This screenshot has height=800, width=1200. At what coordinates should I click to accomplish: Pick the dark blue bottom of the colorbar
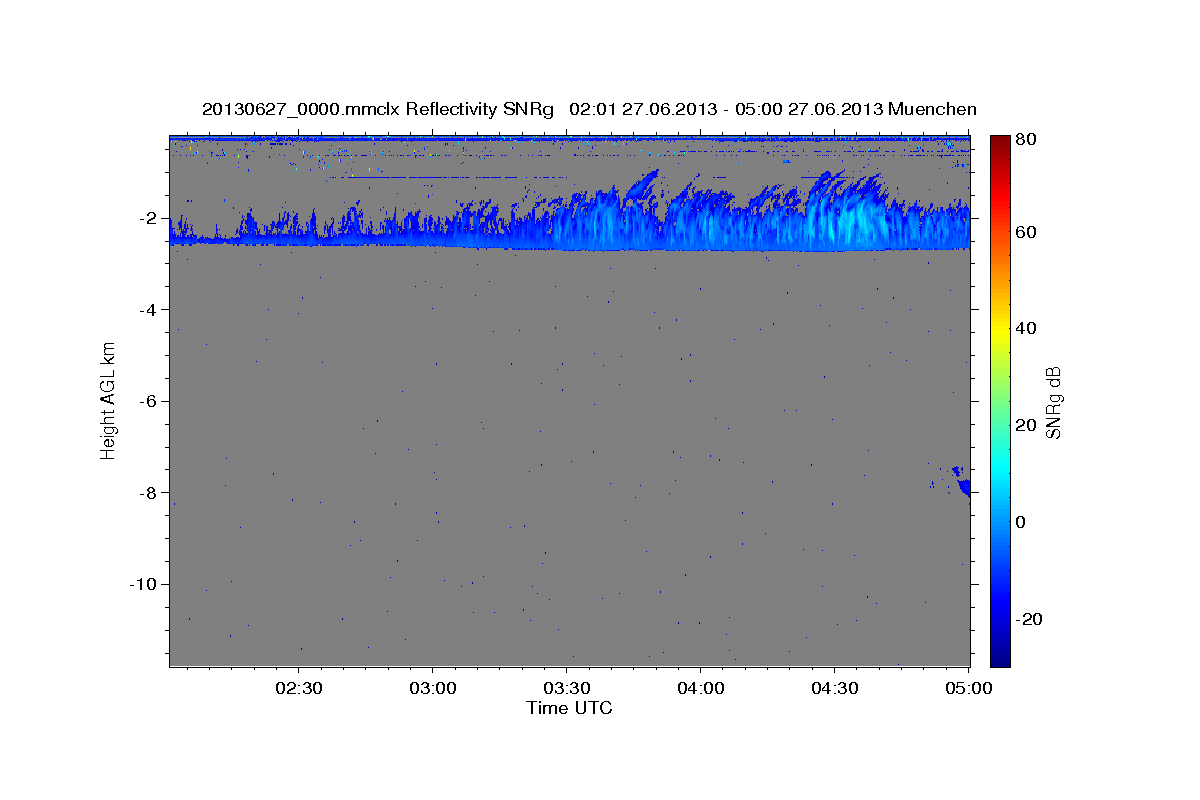(1000, 658)
